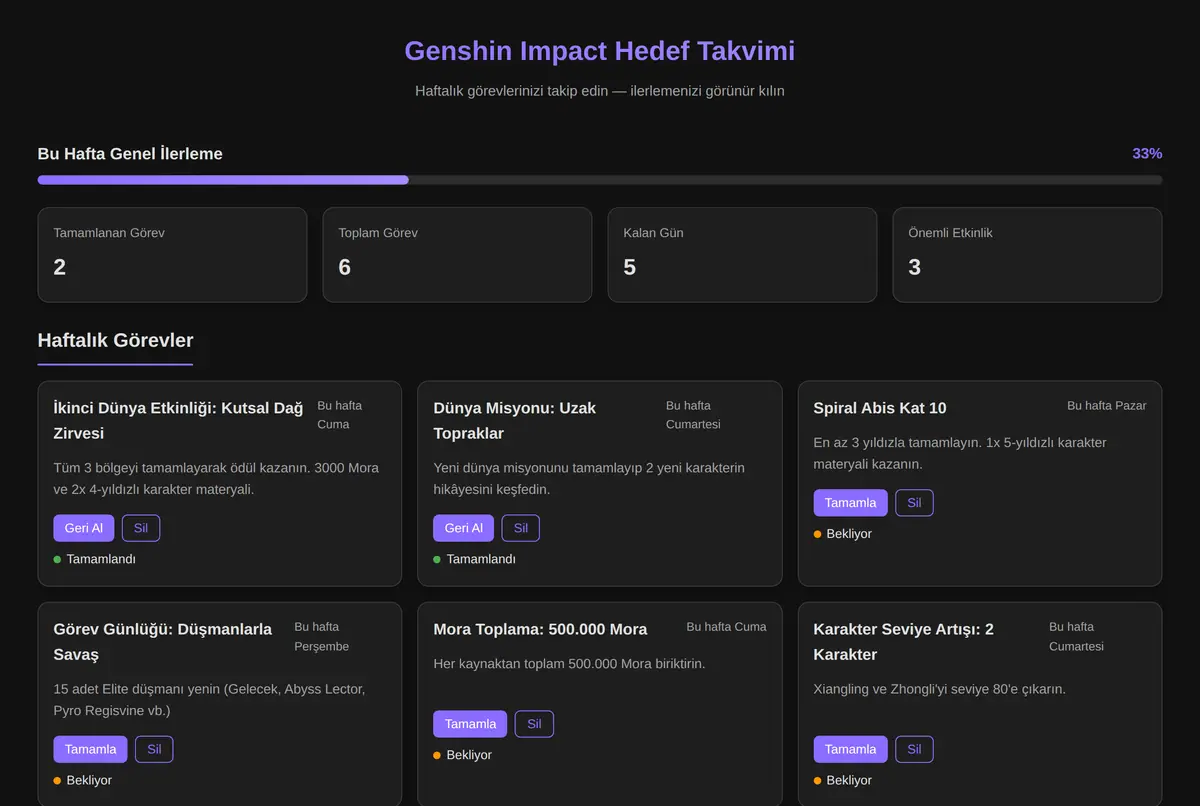Click the 33% progress value

tap(1147, 154)
